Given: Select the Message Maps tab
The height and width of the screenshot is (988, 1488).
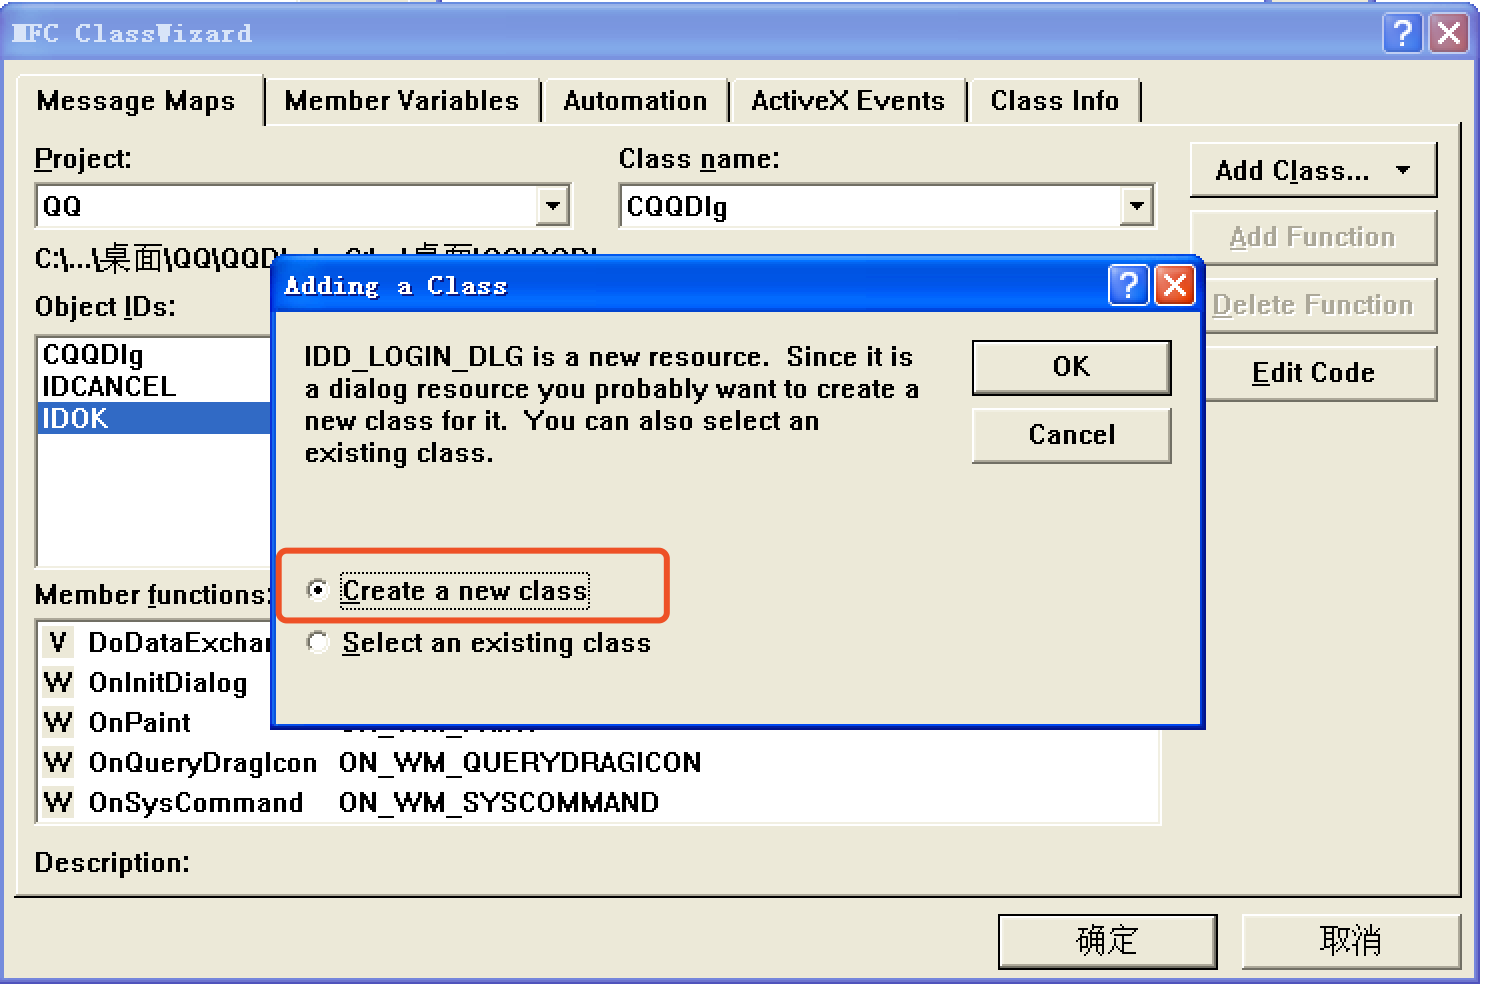Looking at the screenshot, I should [136, 100].
